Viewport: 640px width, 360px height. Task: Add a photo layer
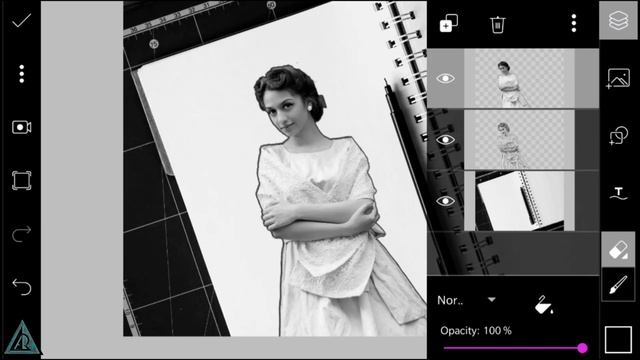[618, 78]
